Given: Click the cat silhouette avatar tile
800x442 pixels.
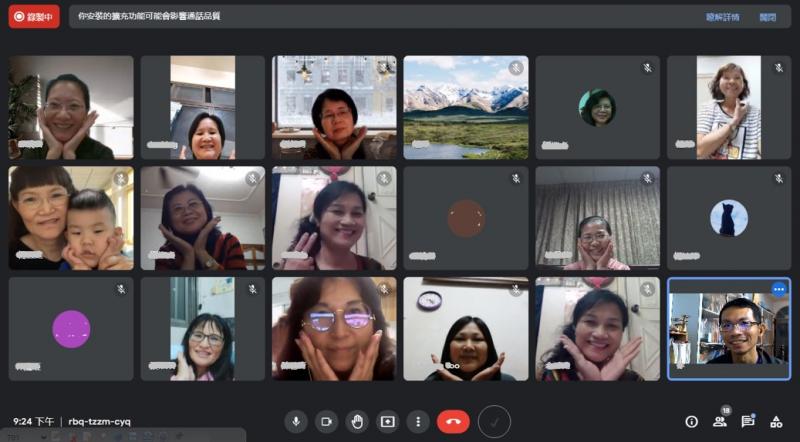Looking at the screenshot, I should pyautogui.click(x=729, y=218).
